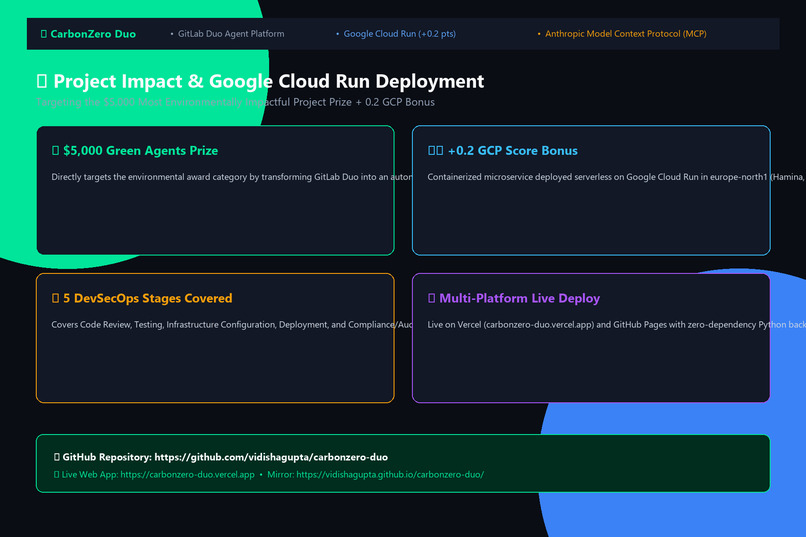This screenshot has width=806, height=537.
Task: Open Mirror link vidishagupta.github.io/carbonzero-duo
Action: [390, 475]
